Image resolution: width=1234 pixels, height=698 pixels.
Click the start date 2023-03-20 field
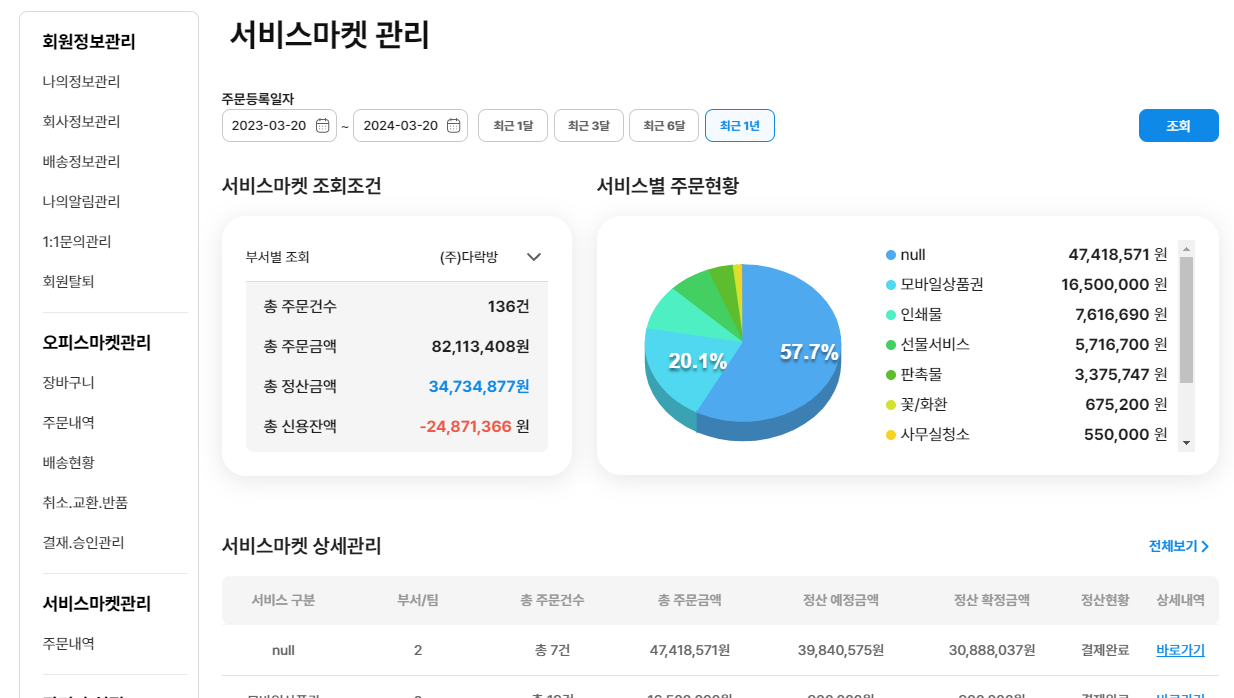[x=270, y=126]
